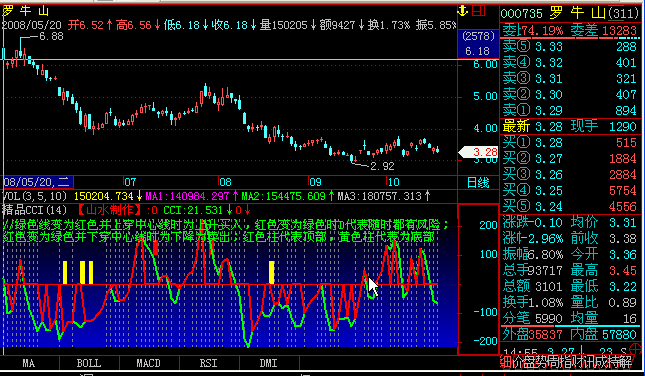The height and width of the screenshot is (376, 645).
Task: Select the RSI indicator tab
Action: pos(209,363)
